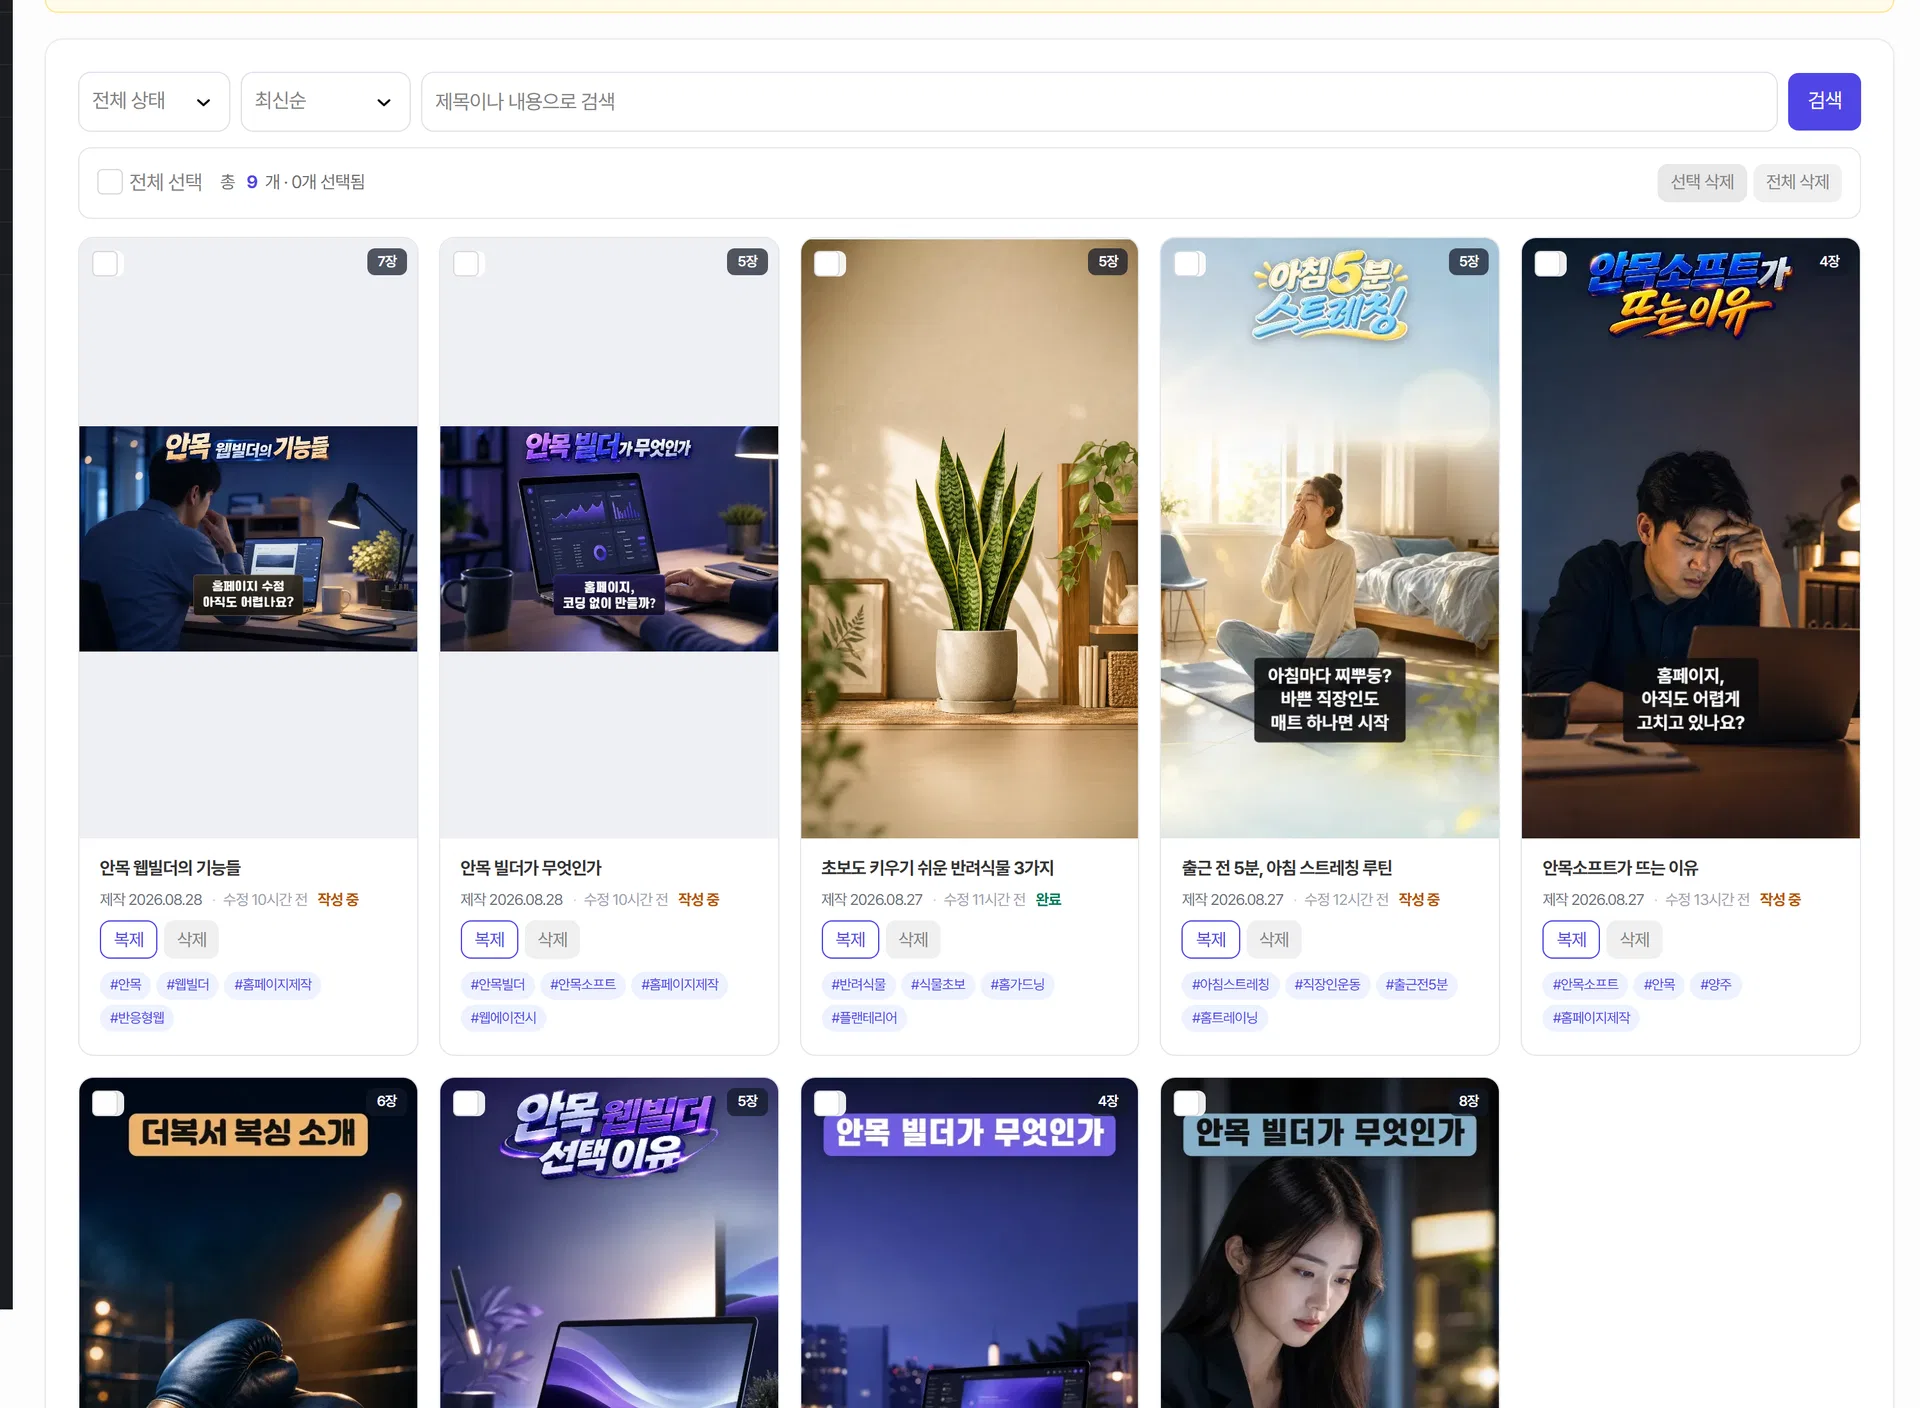Check the 안목 웹빌더 선택 이유 card checkbox
Screen dimensions: 1920x1408
pyautogui.click(x=468, y=1103)
